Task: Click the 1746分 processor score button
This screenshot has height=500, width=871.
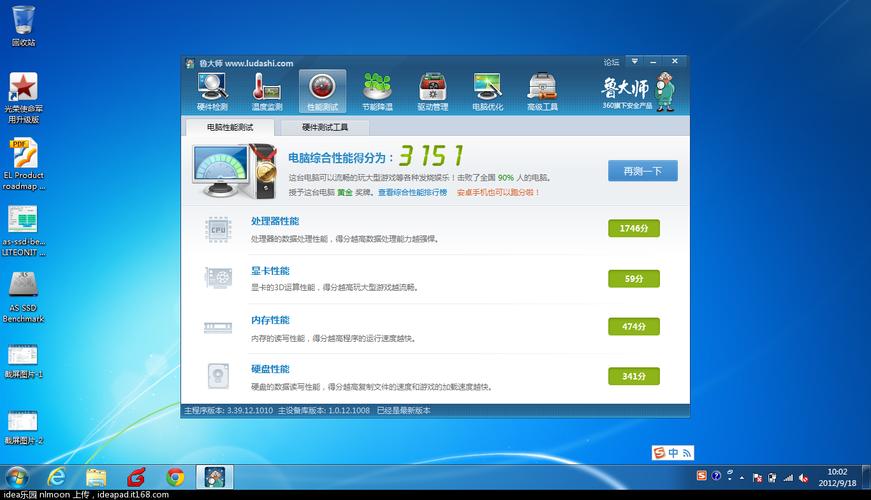Action: tap(634, 228)
